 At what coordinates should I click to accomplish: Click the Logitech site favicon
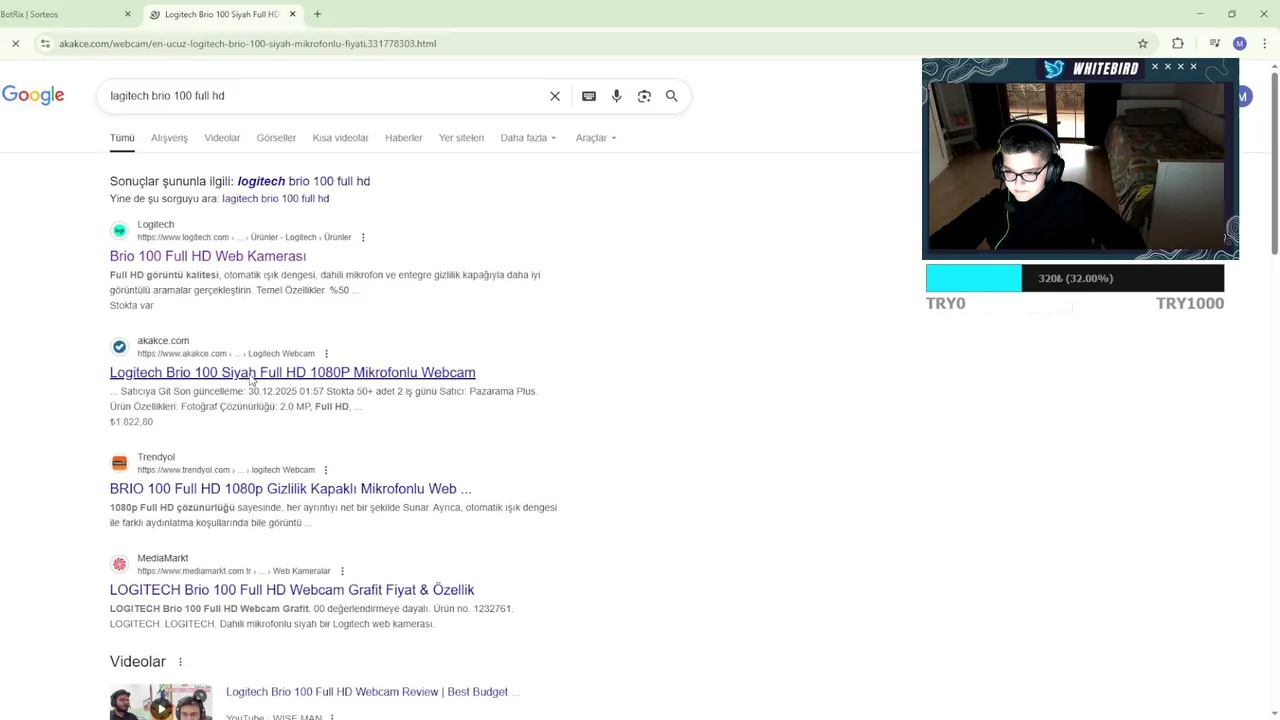119,230
